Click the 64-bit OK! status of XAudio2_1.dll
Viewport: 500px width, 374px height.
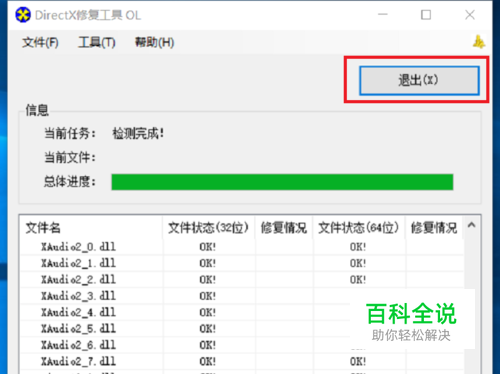[x=358, y=263]
